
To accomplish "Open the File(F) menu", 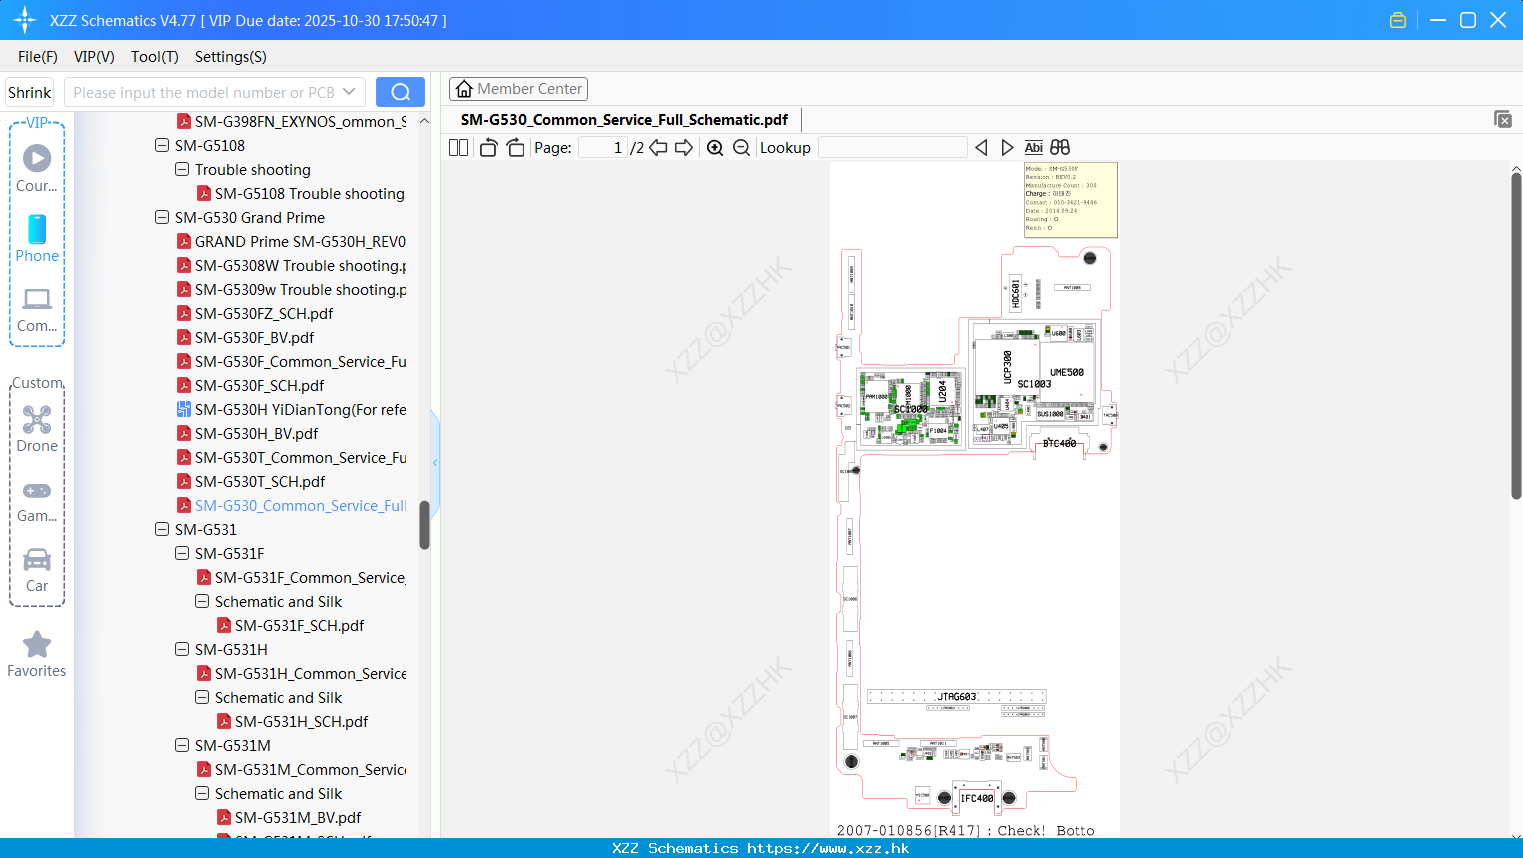I will click(38, 57).
